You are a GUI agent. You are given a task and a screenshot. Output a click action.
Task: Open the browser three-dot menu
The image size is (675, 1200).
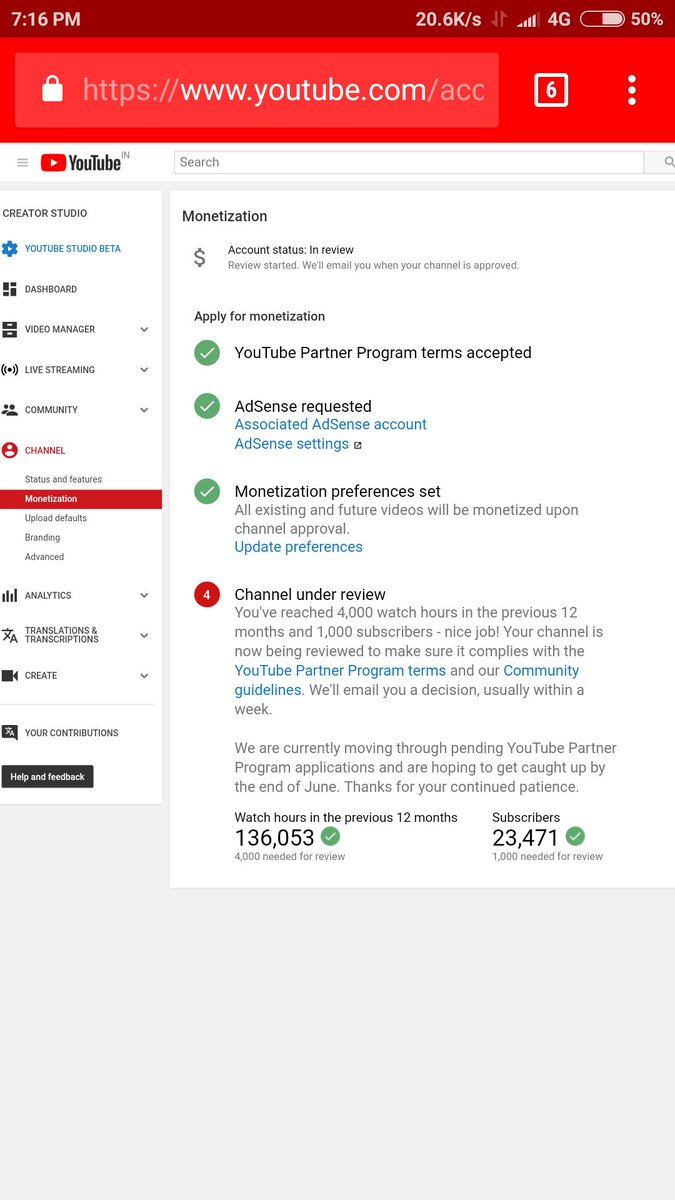[x=632, y=90]
